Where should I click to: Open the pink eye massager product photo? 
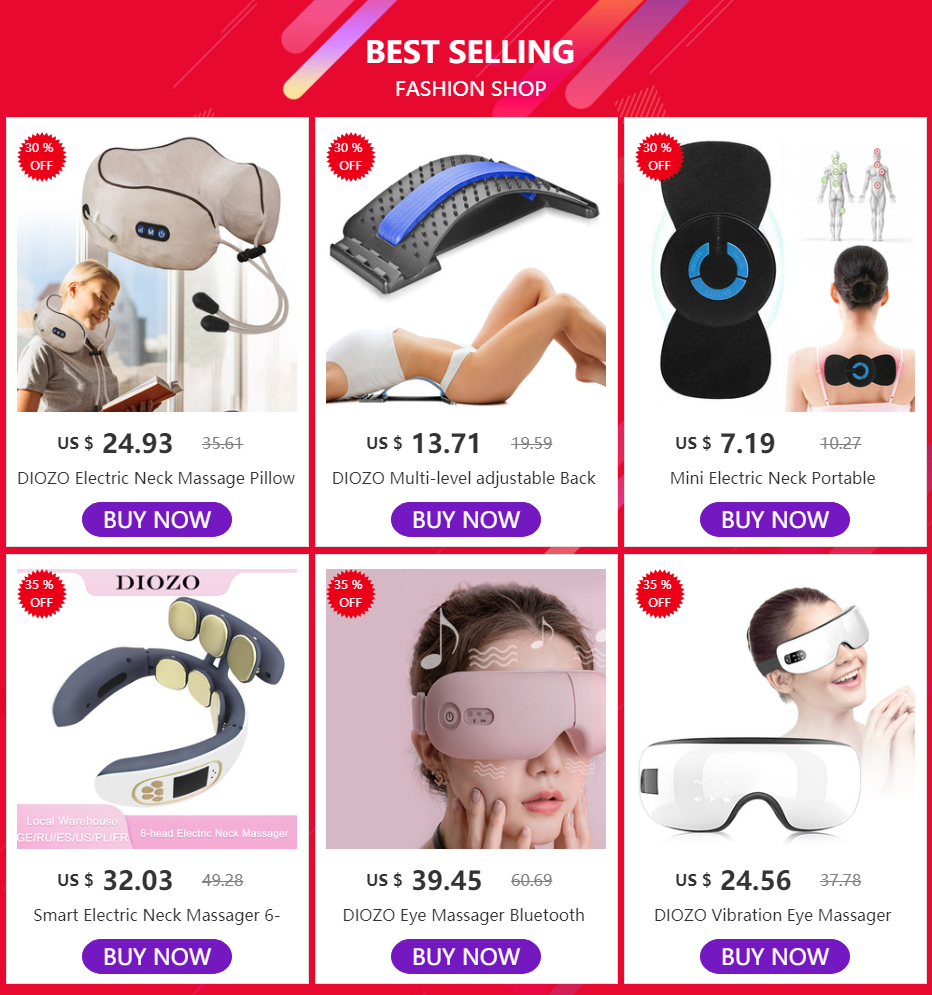pos(466,709)
